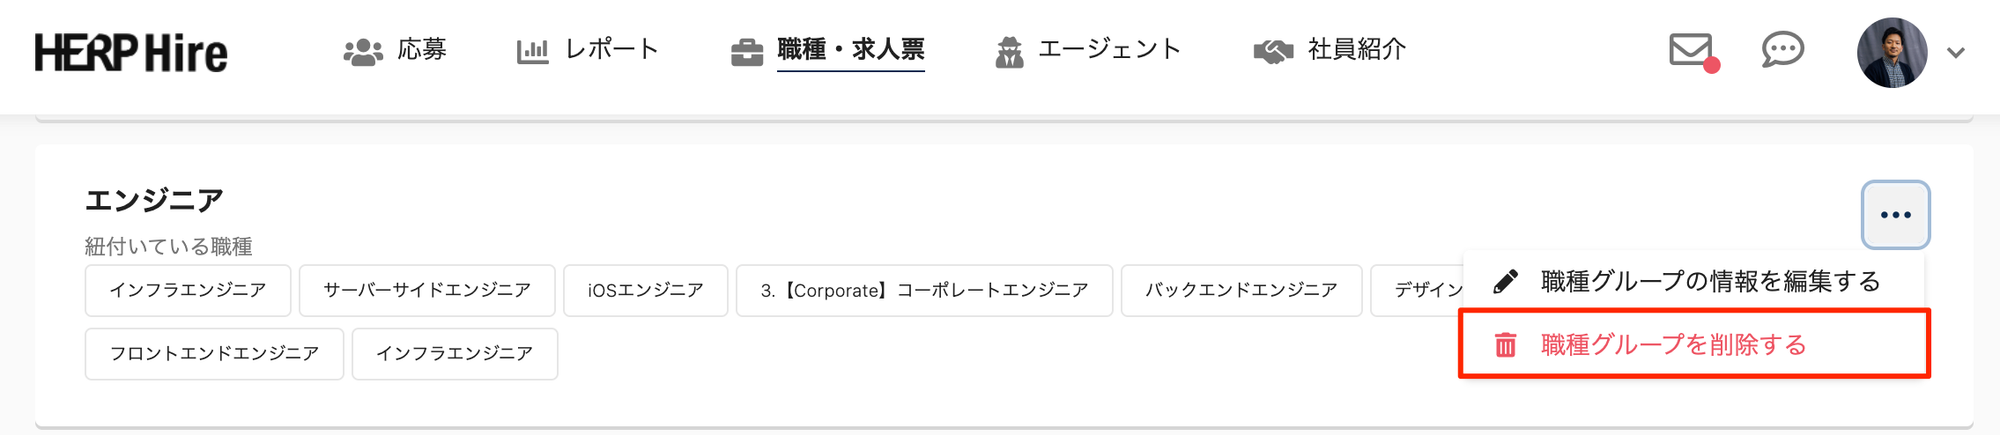Select 職種グループの情報を編集する menu item
This screenshot has height=435, width=2000.
(1710, 282)
